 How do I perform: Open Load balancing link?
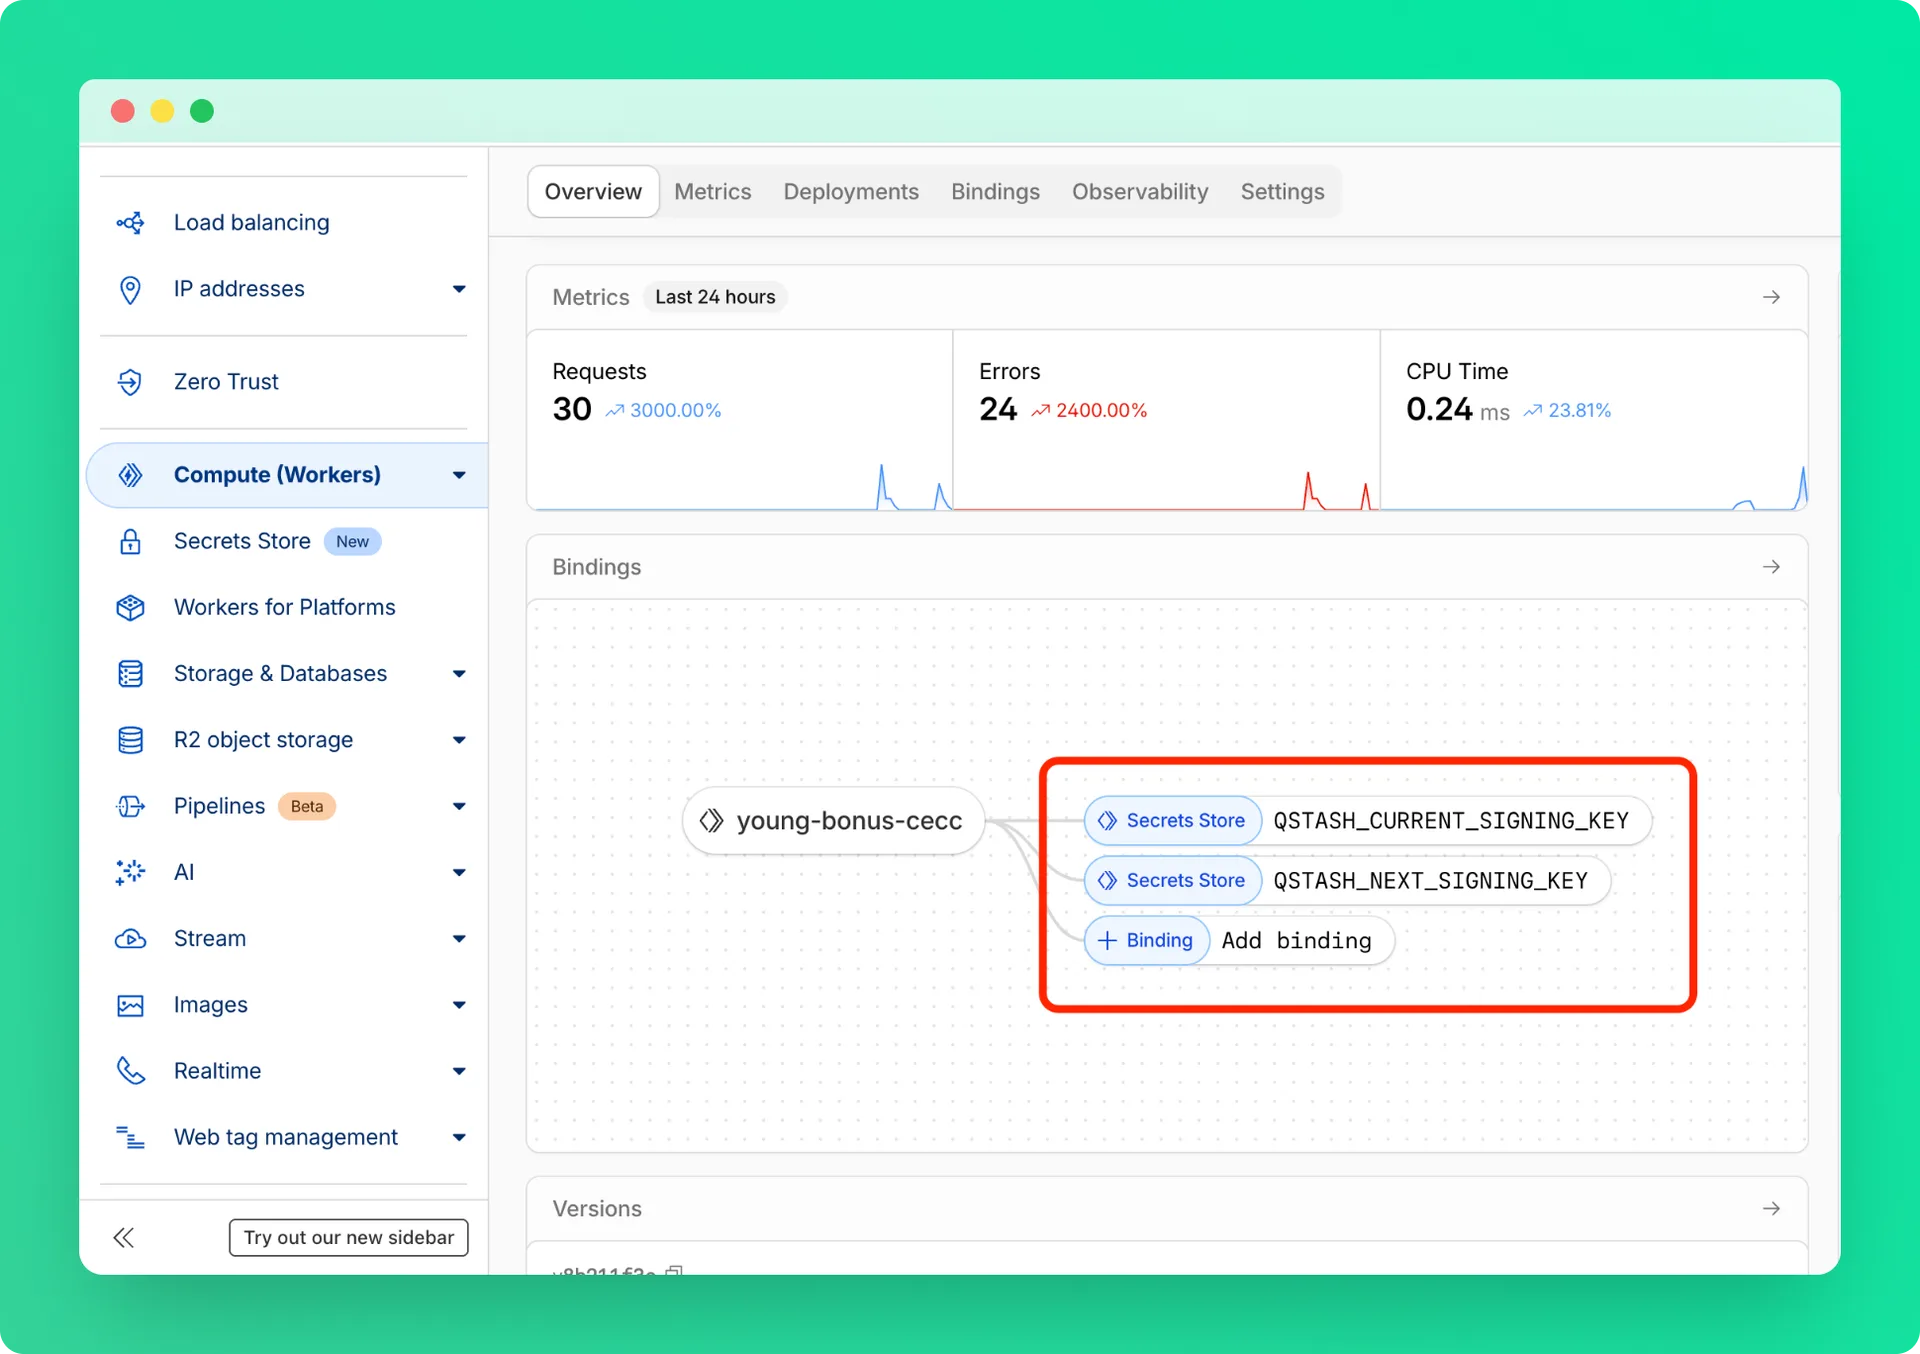(251, 222)
